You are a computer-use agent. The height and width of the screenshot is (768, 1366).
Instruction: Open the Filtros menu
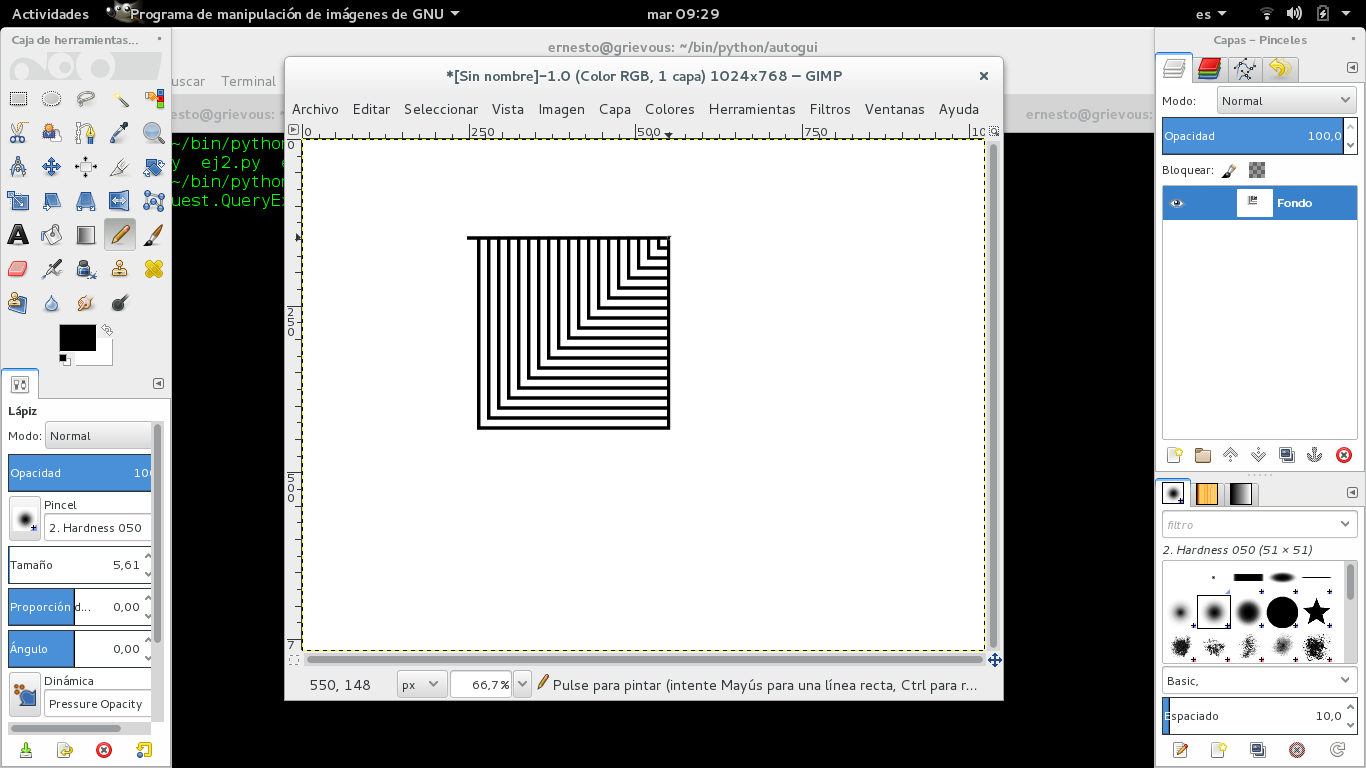[829, 109]
